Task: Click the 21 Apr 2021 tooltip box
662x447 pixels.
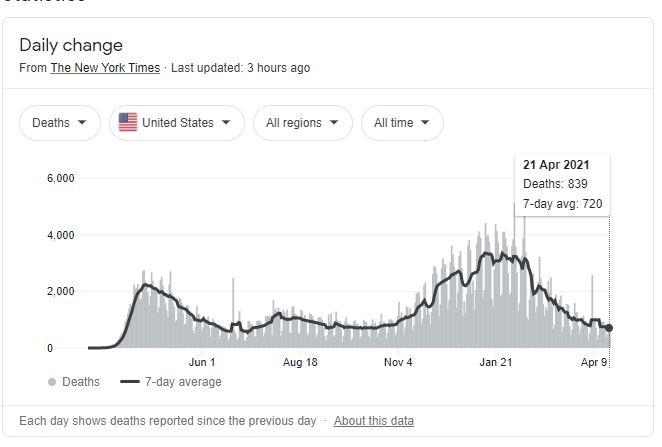Action: pyautogui.click(x=561, y=185)
